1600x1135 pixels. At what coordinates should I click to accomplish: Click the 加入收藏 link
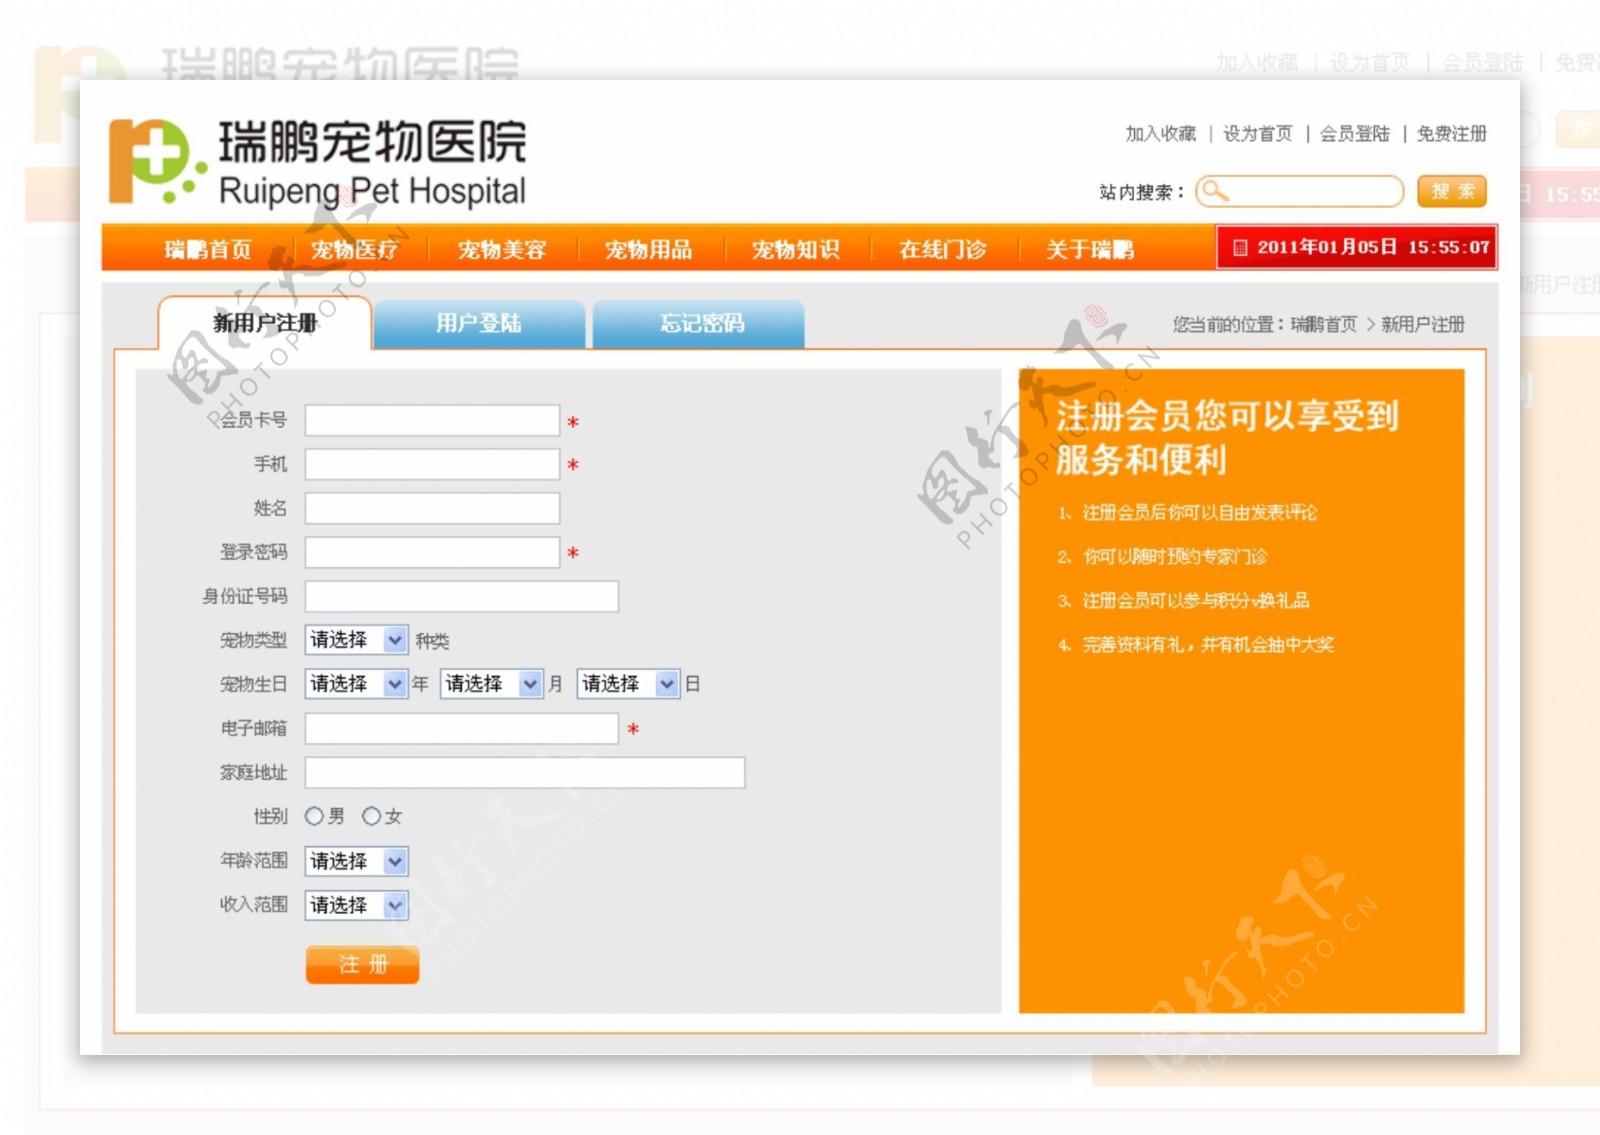pyautogui.click(x=1160, y=133)
